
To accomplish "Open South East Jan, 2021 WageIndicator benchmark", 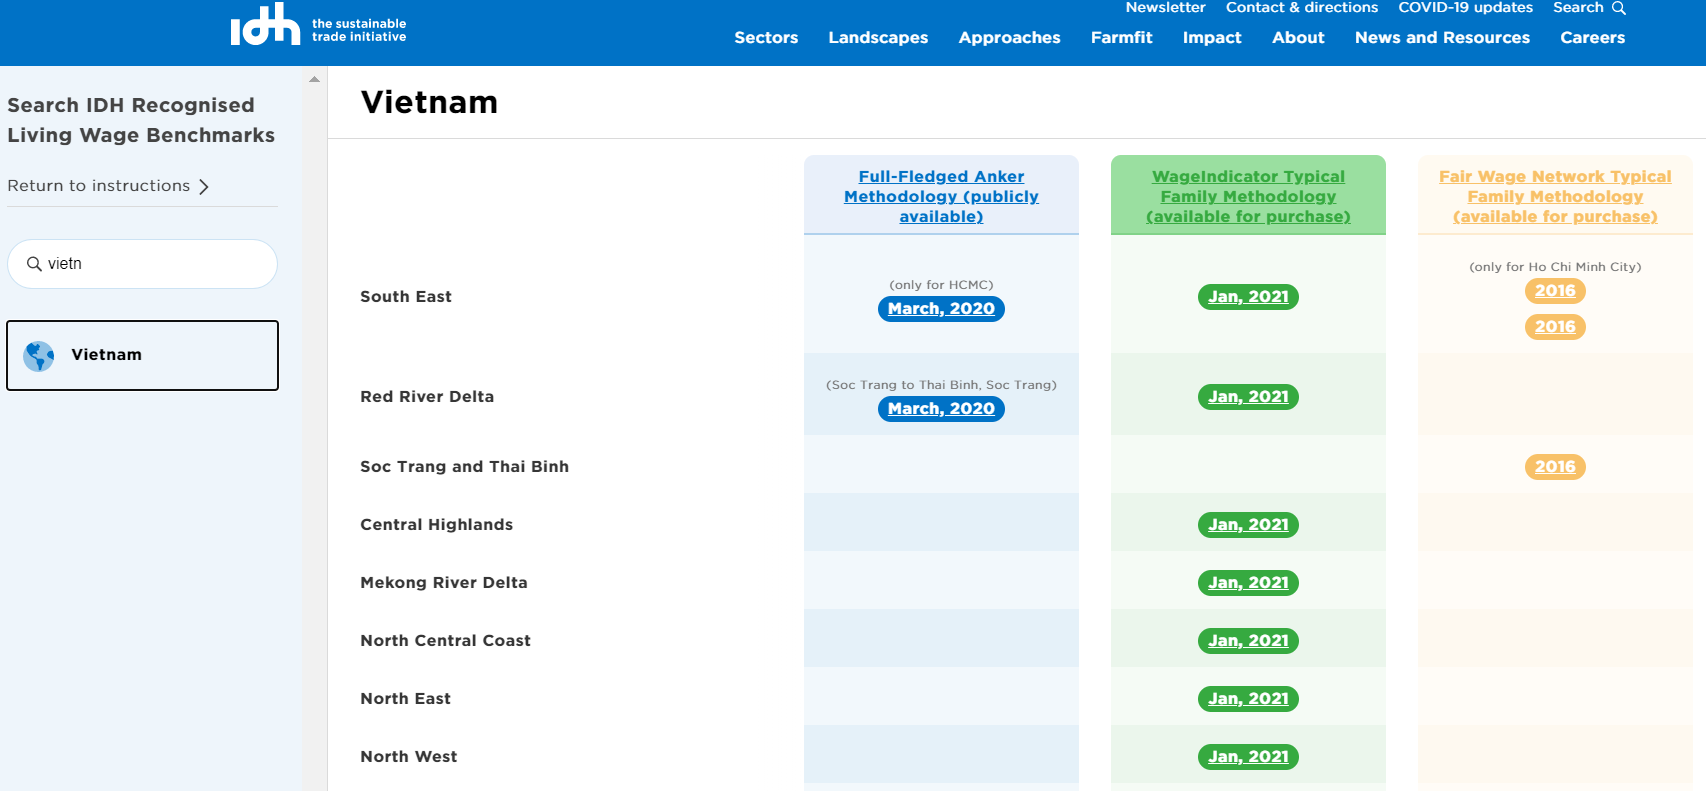I will (x=1248, y=297).
